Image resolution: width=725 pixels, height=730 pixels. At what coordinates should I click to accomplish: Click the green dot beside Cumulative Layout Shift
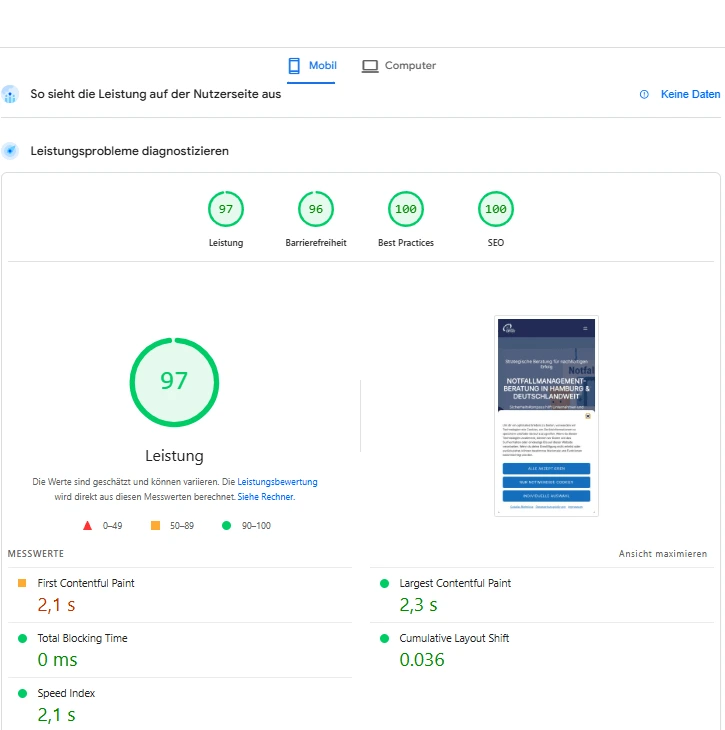(x=384, y=638)
